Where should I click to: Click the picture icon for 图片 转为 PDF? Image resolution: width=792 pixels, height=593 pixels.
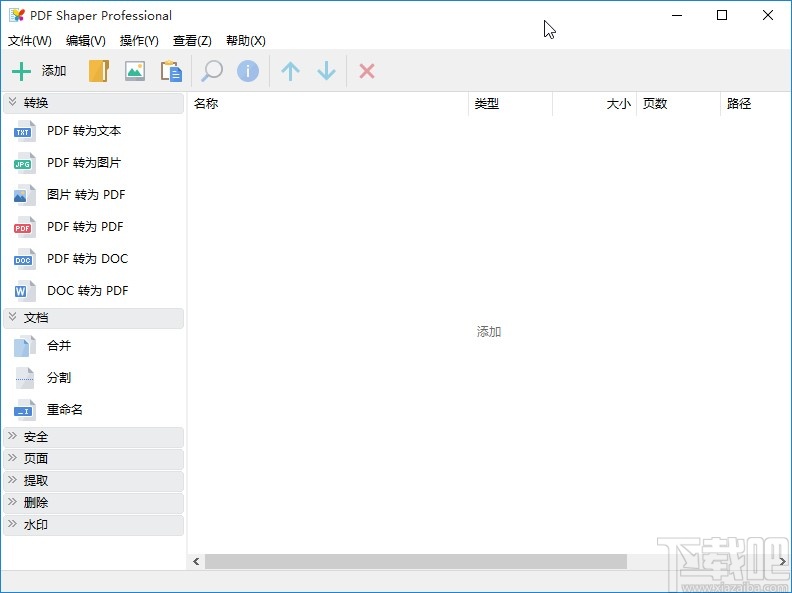(24, 195)
